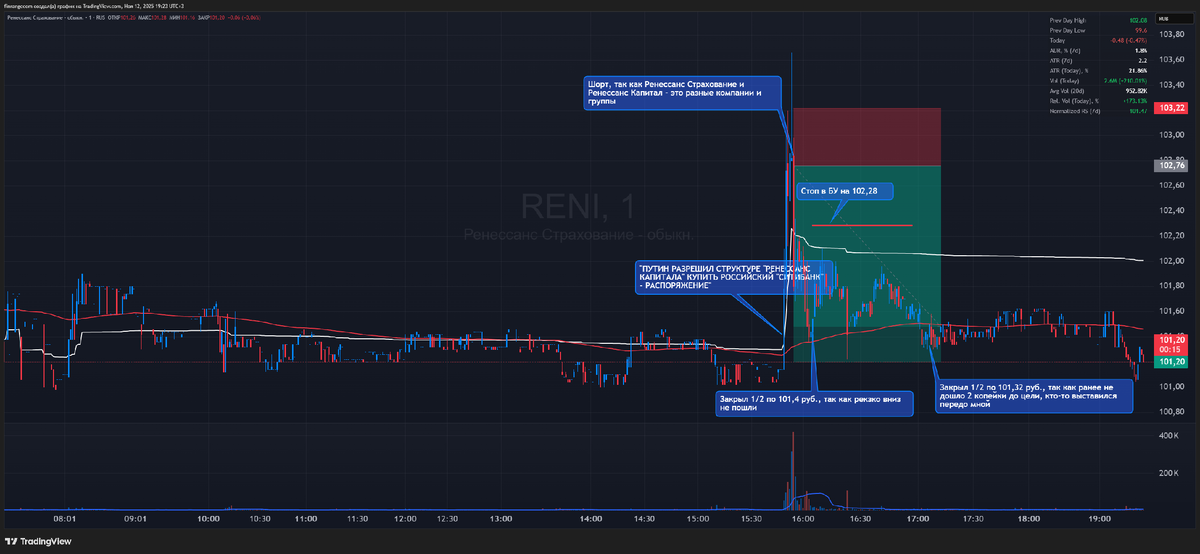Click the 00:15 bar countdown label

(x=1170, y=349)
